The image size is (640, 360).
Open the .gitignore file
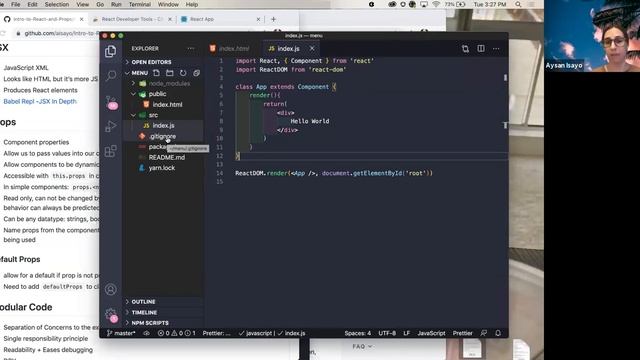[162, 136]
